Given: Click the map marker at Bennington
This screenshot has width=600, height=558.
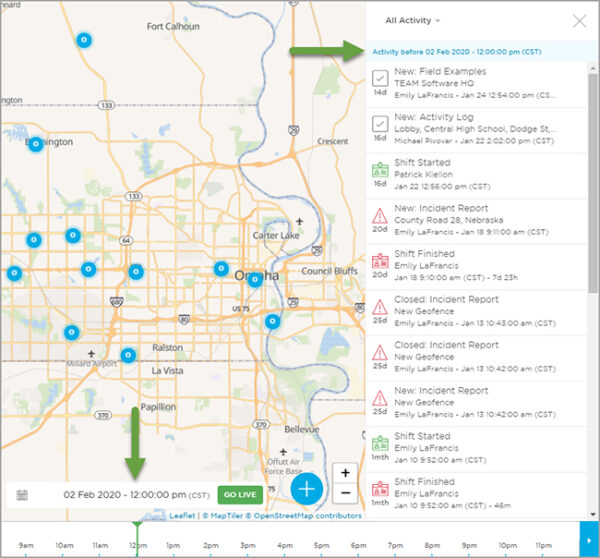Looking at the screenshot, I should coord(36,144).
